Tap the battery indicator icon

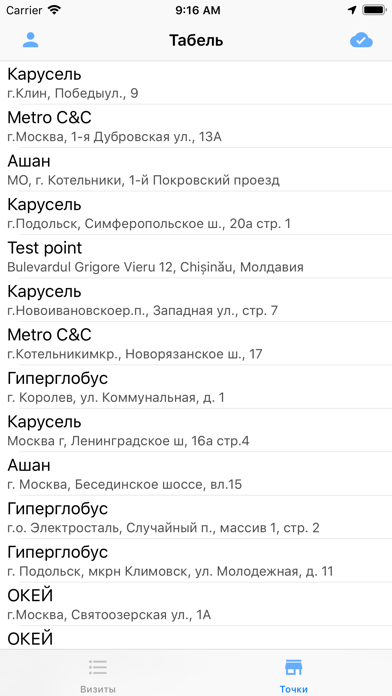point(374,10)
